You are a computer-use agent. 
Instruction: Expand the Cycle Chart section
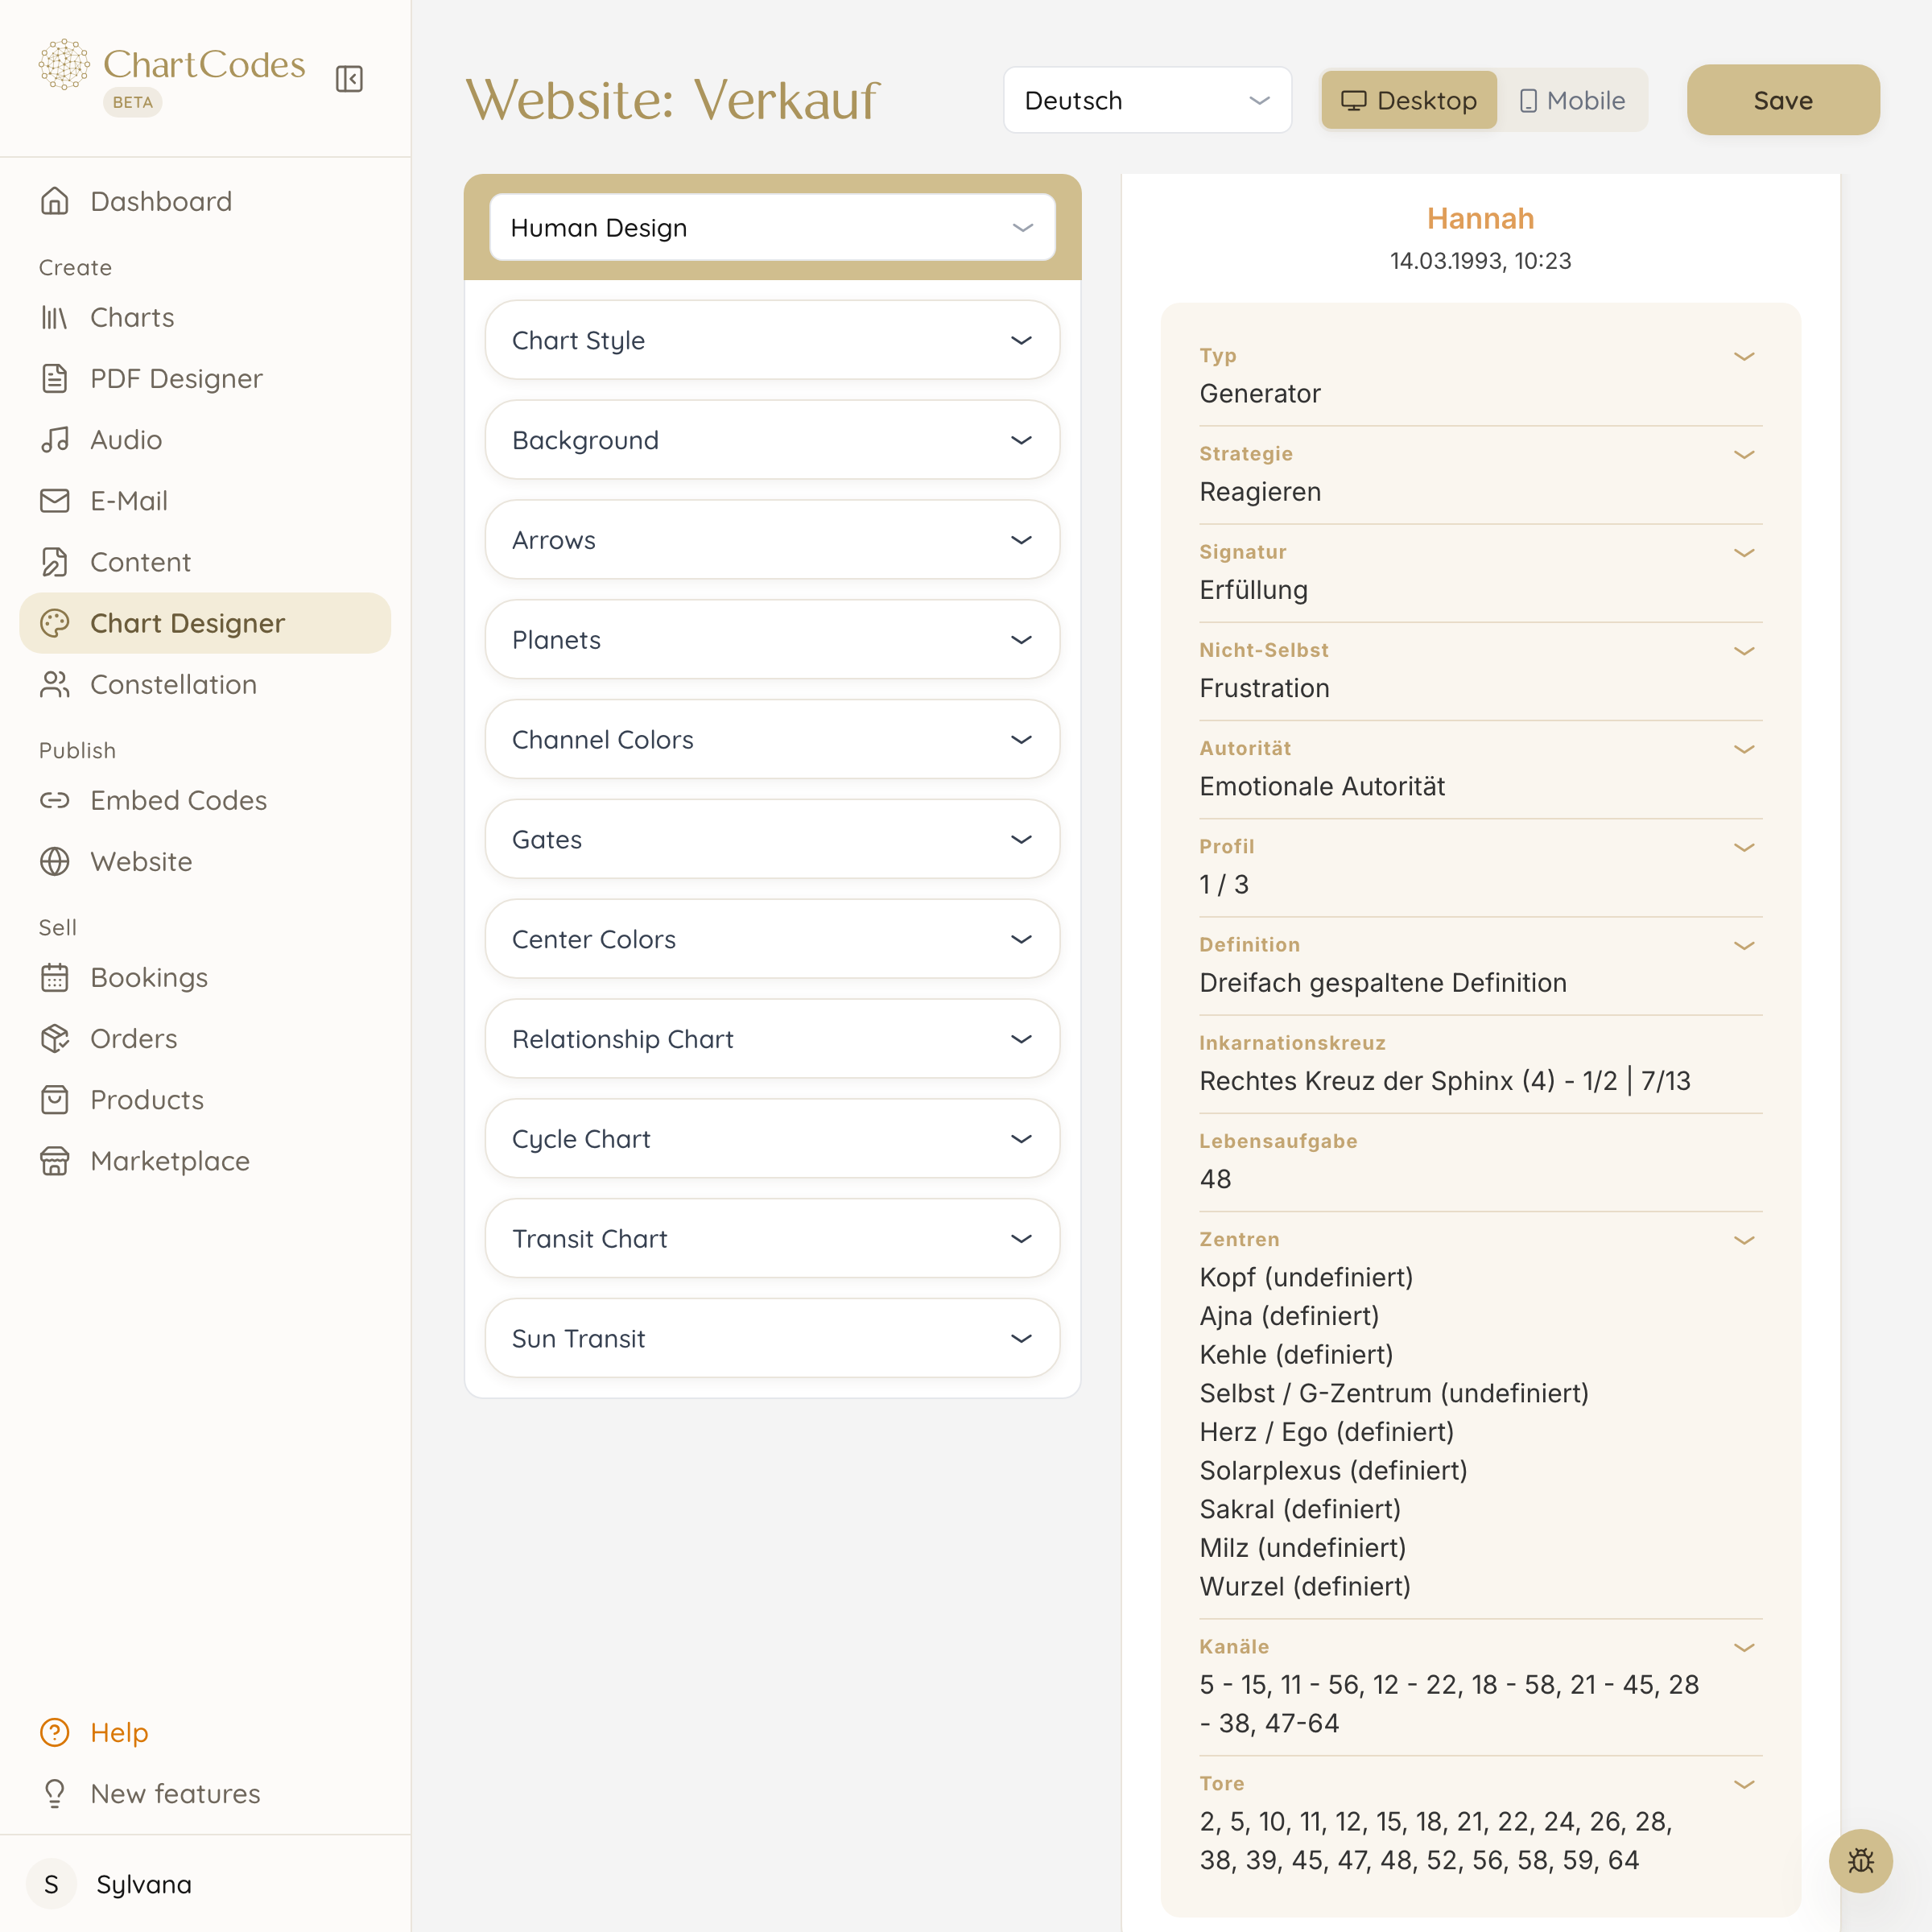click(x=772, y=1139)
